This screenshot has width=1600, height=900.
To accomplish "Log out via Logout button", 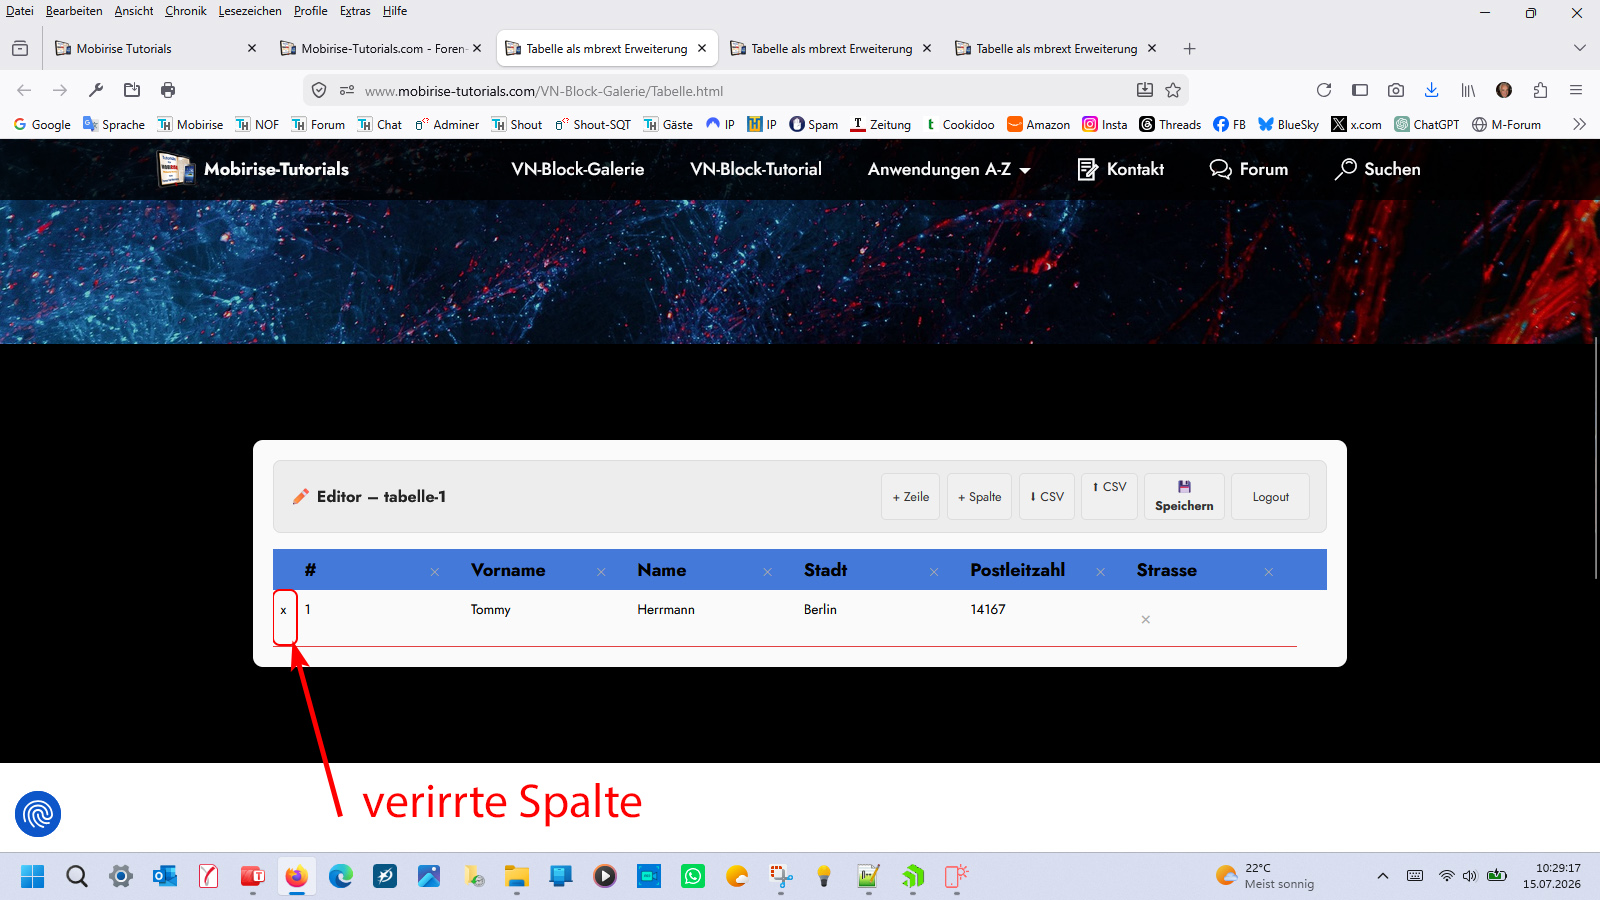I will click(1270, 496).
